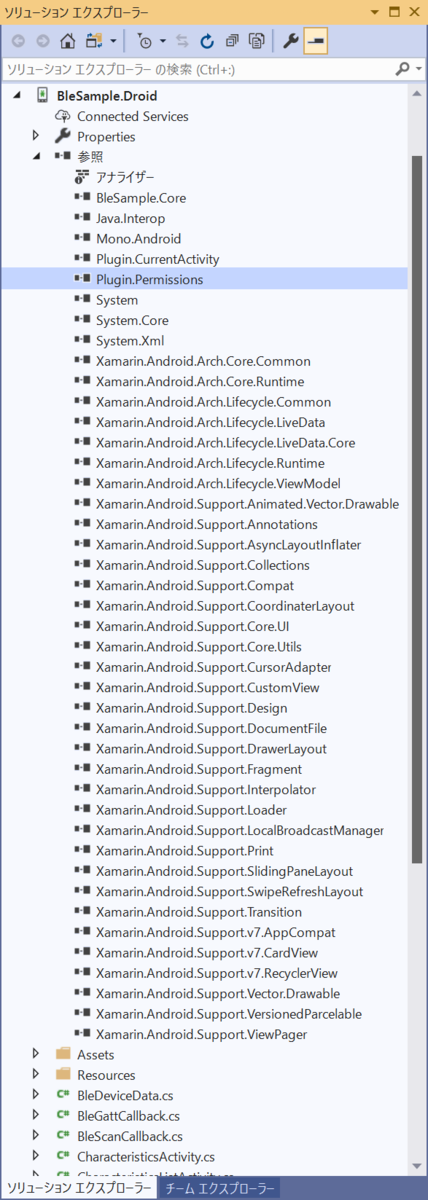Click the CharacteristicsActivity.cs C# file icon

click(63, 1156)
